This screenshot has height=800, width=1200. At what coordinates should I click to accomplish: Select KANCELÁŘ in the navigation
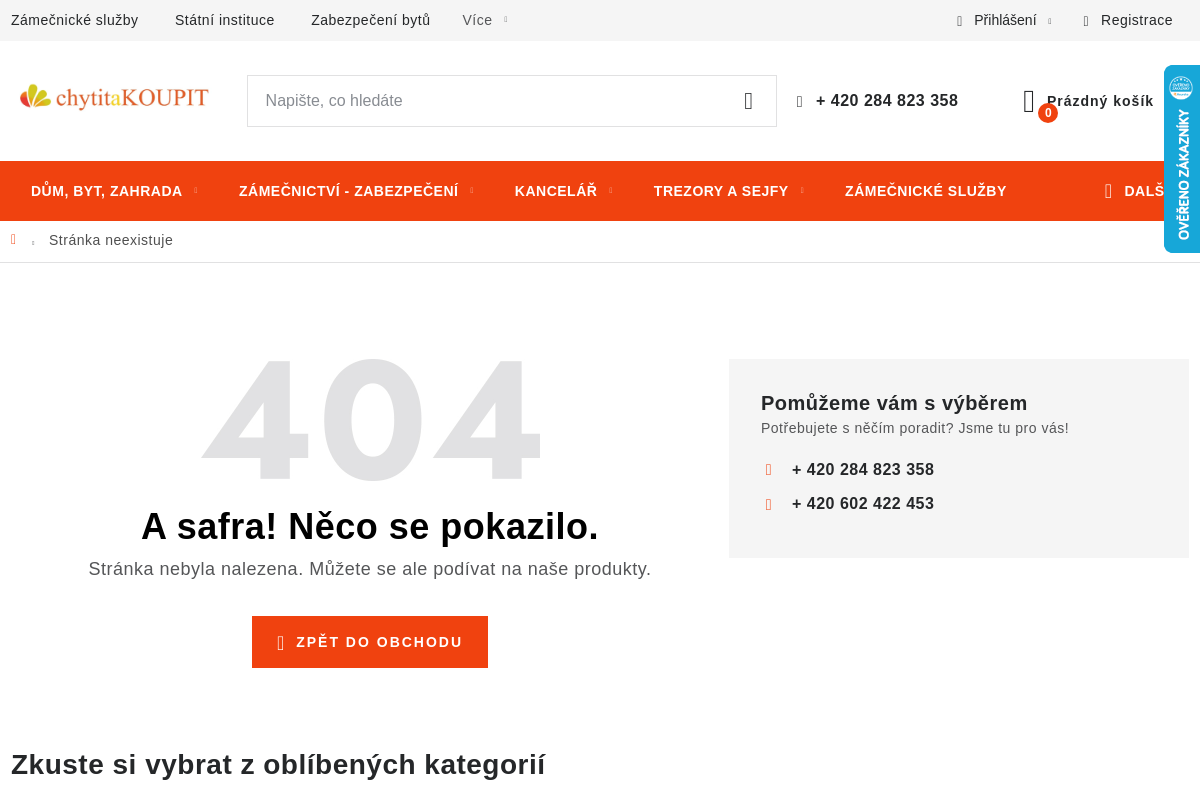pyautogui.click(x=554, y=190)
